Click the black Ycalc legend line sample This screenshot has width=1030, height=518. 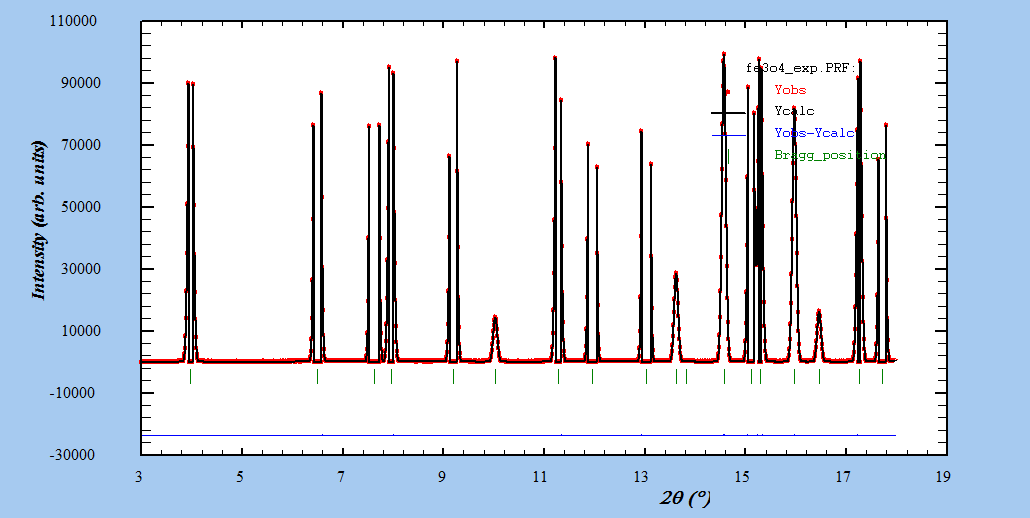(728, 113)
